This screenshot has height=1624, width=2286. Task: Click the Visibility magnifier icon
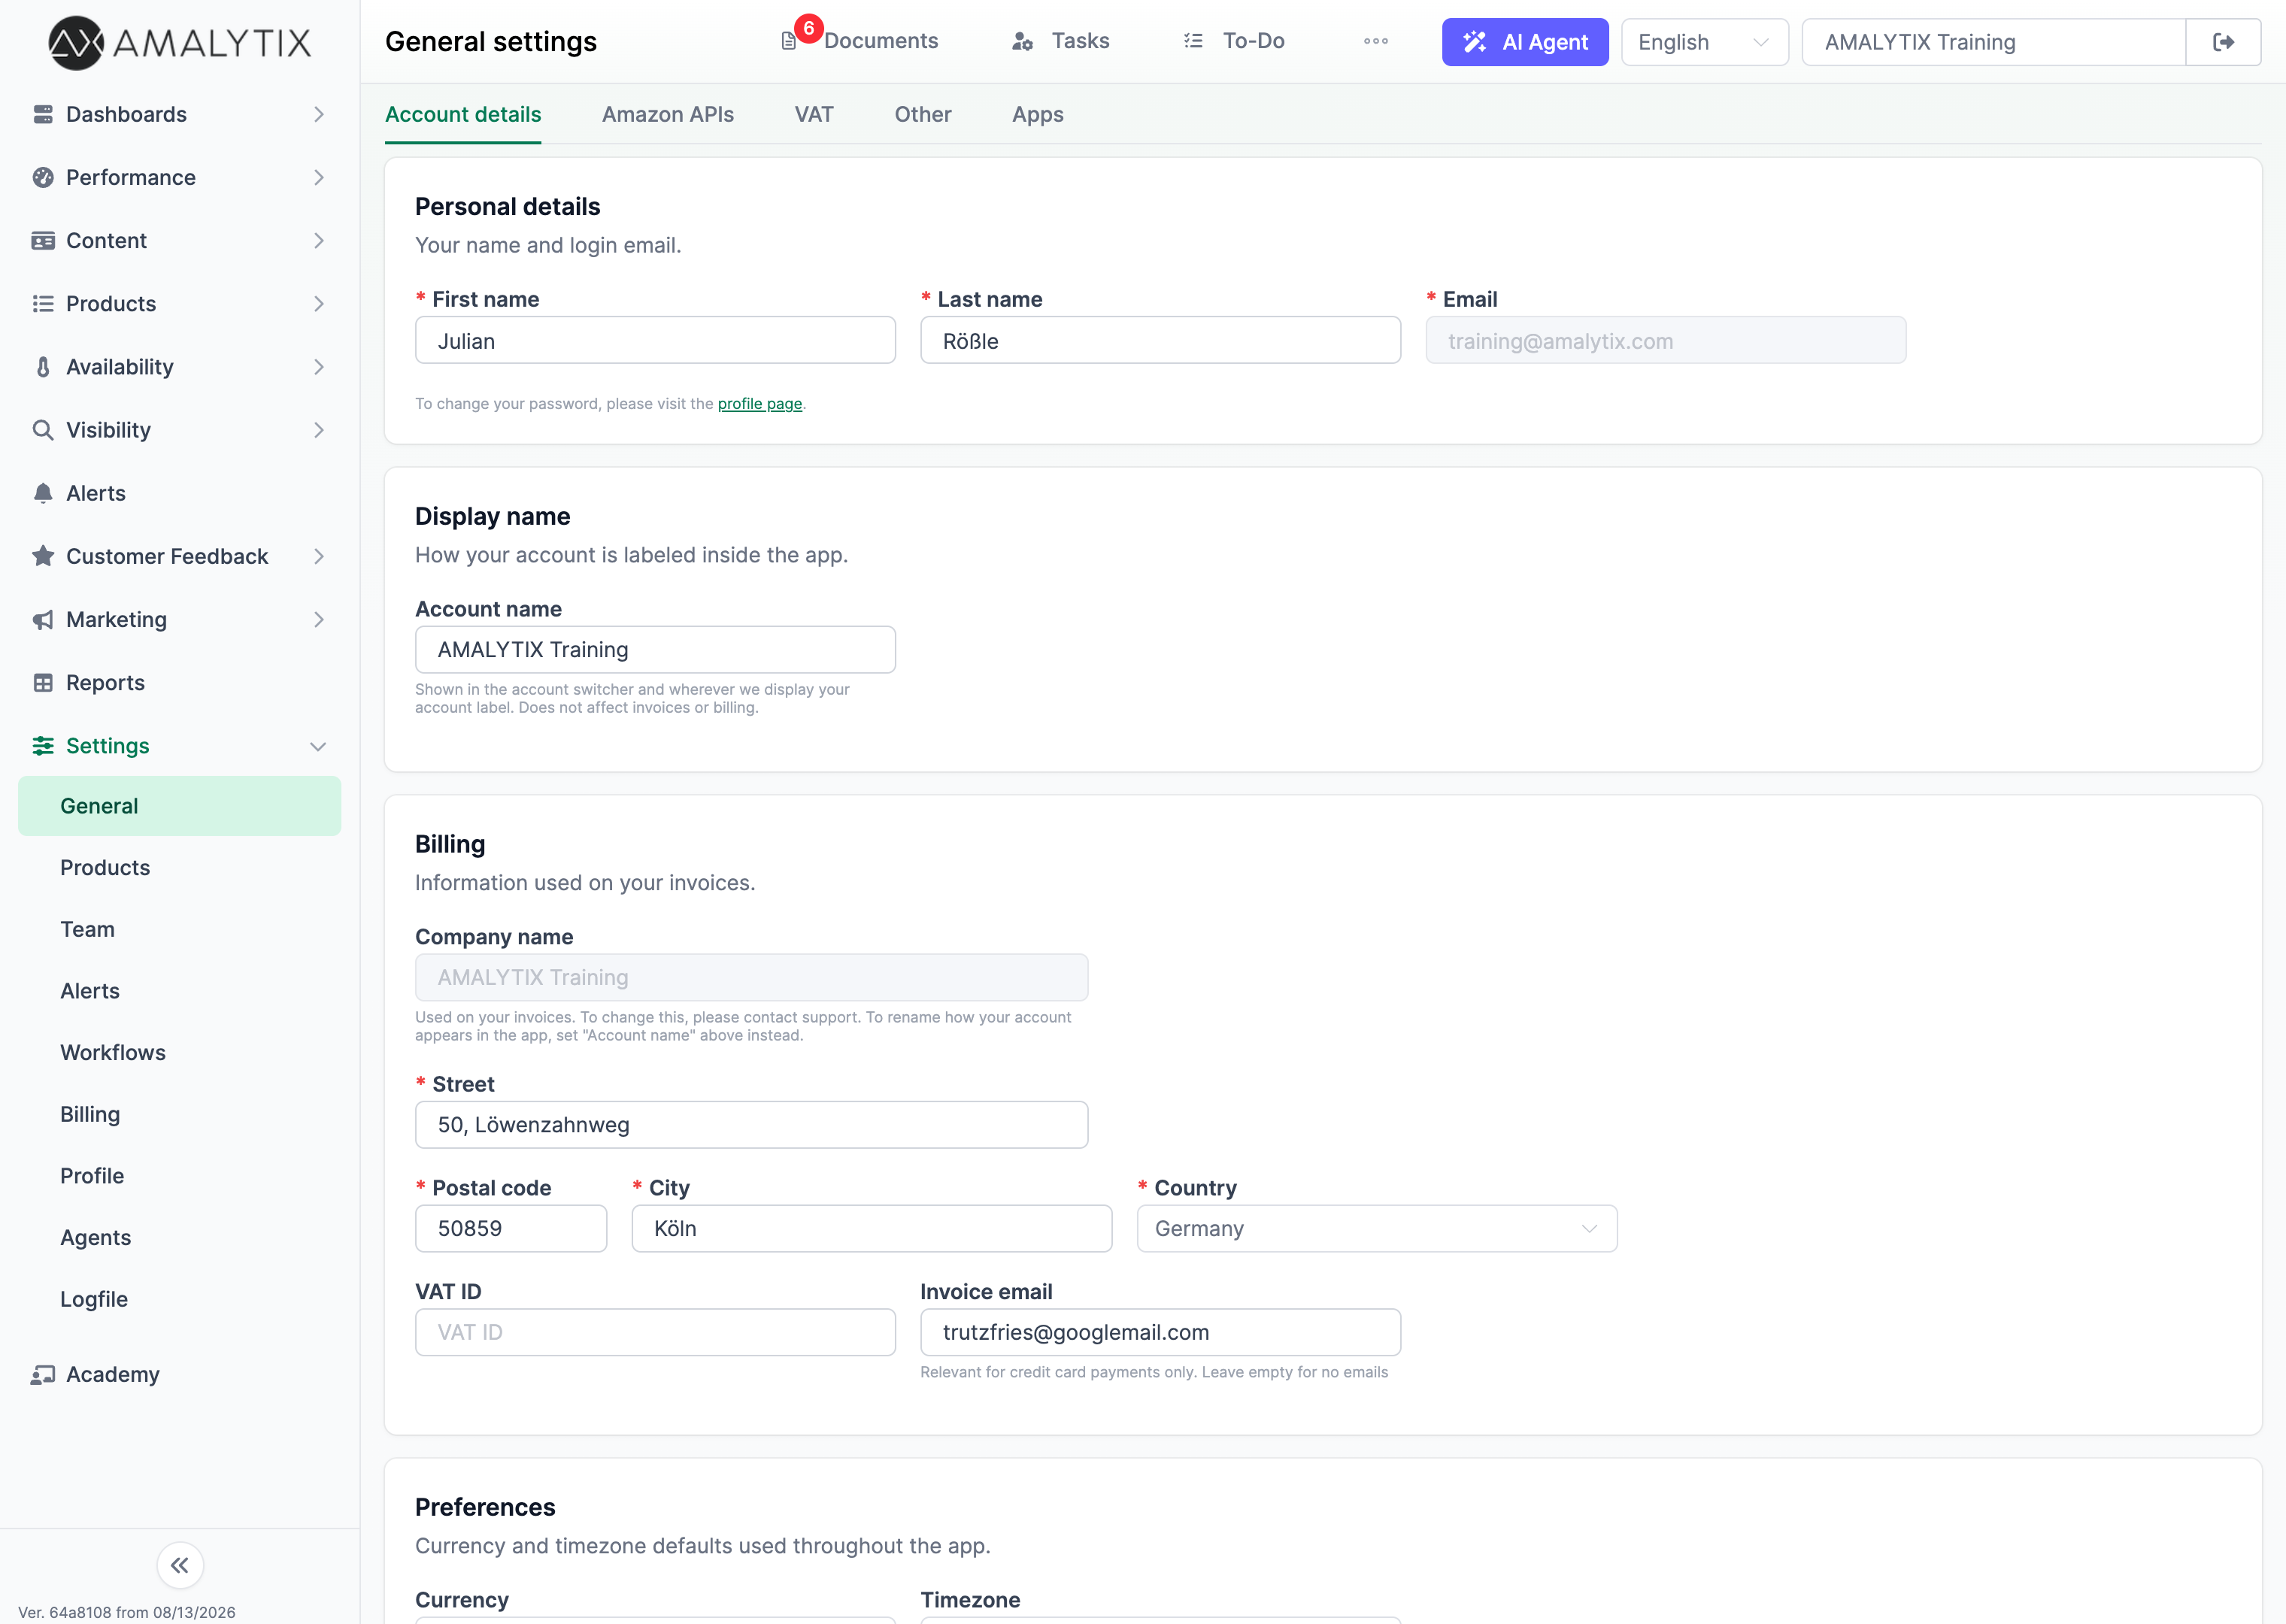click(43, 430)
